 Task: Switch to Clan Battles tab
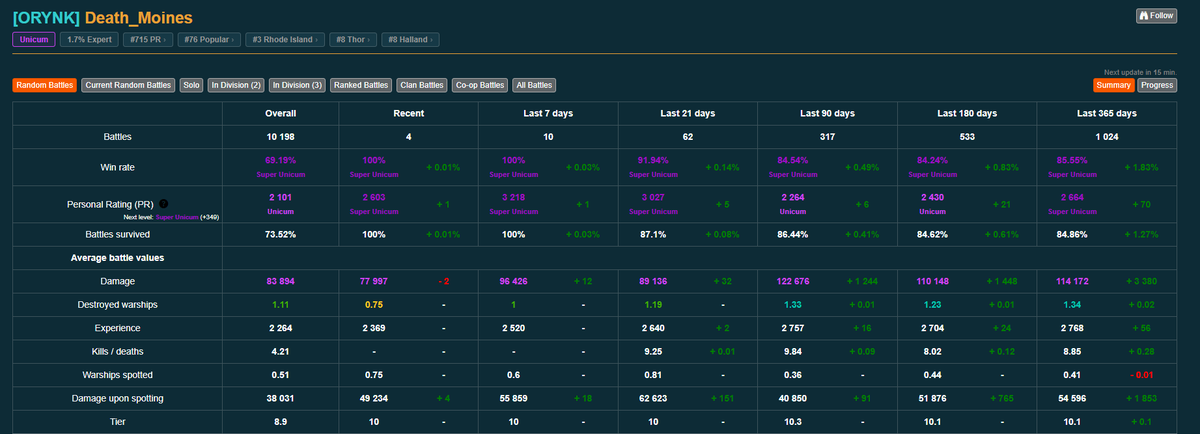click(x=421, y=86)
